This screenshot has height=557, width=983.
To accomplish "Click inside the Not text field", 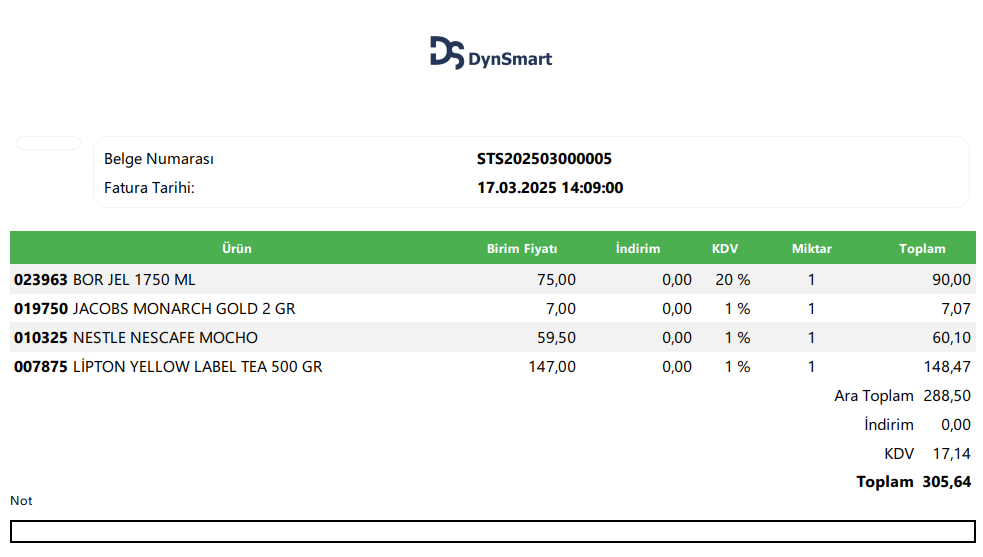I will tap(492, 531).
